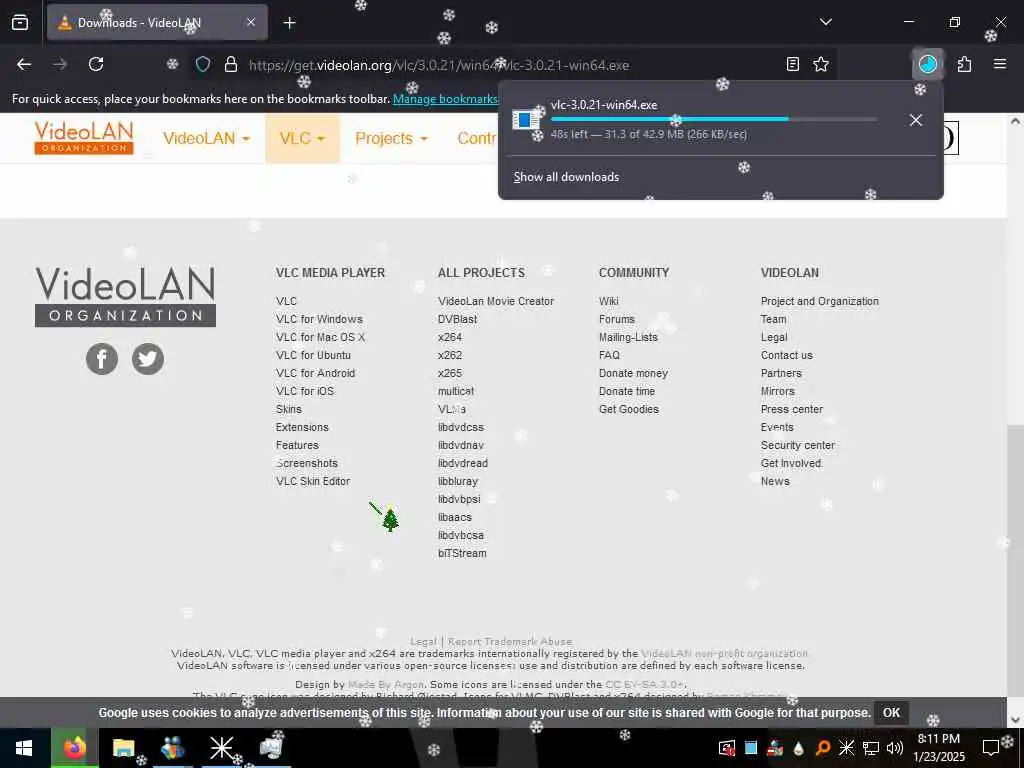
Task: Click the network tray icon
Action: point(871,748)
